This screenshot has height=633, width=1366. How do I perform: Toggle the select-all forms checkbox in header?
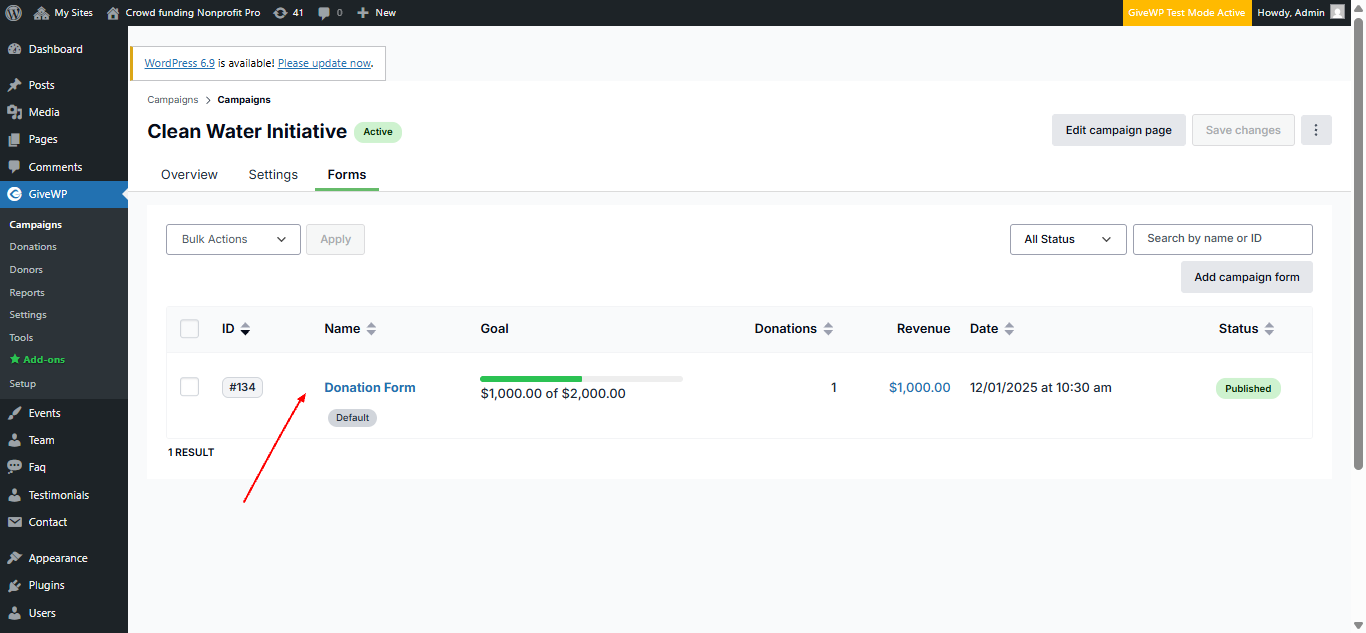coord(190,329)
